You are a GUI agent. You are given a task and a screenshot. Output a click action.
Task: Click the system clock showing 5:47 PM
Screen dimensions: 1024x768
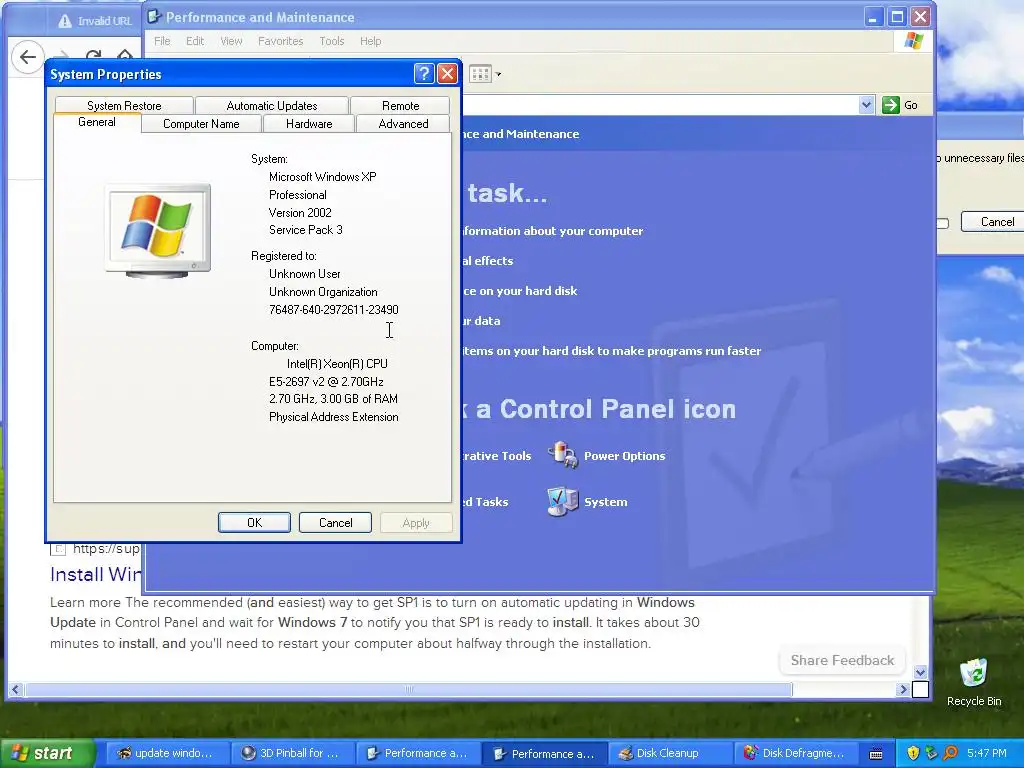tap(987, 753)
